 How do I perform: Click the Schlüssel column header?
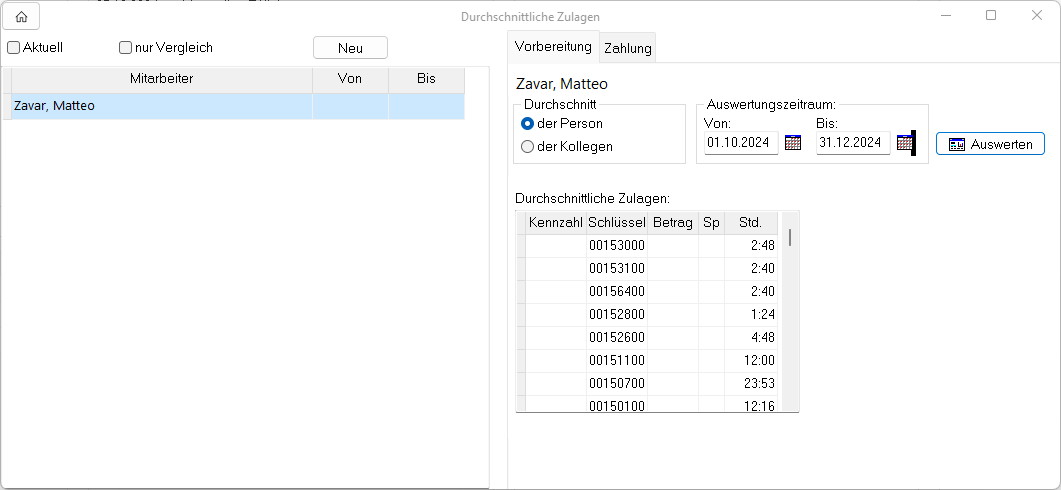pos(616,222)
